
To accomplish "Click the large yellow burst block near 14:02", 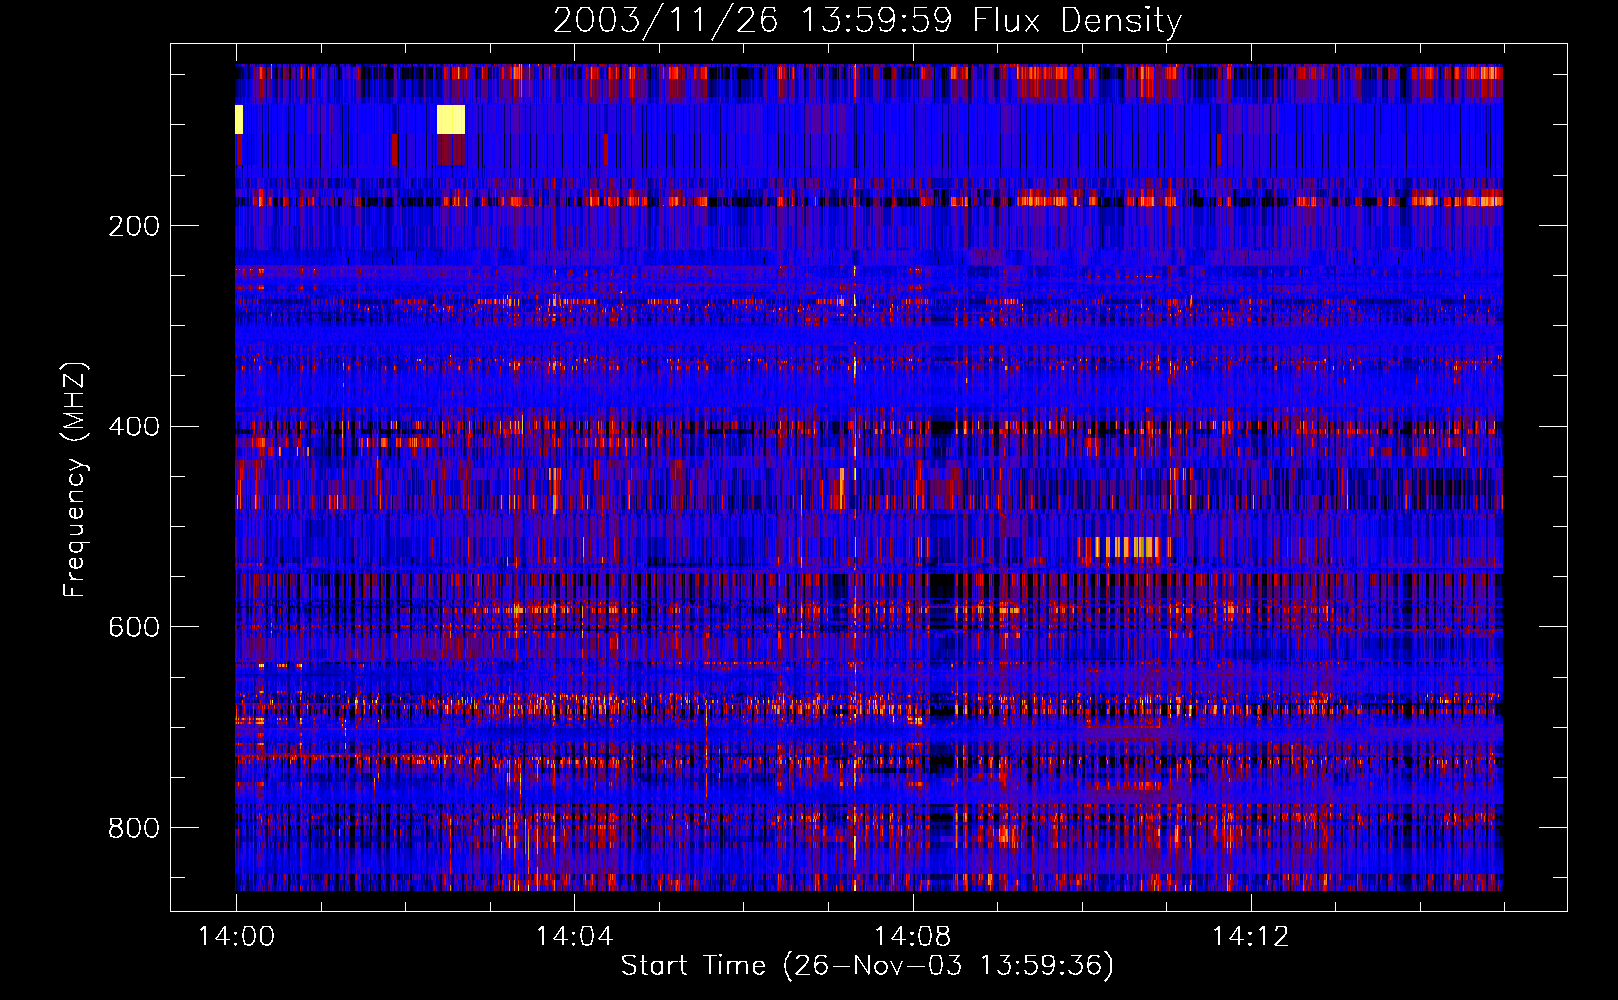I will pyautogui.click(x=451, y=119).
